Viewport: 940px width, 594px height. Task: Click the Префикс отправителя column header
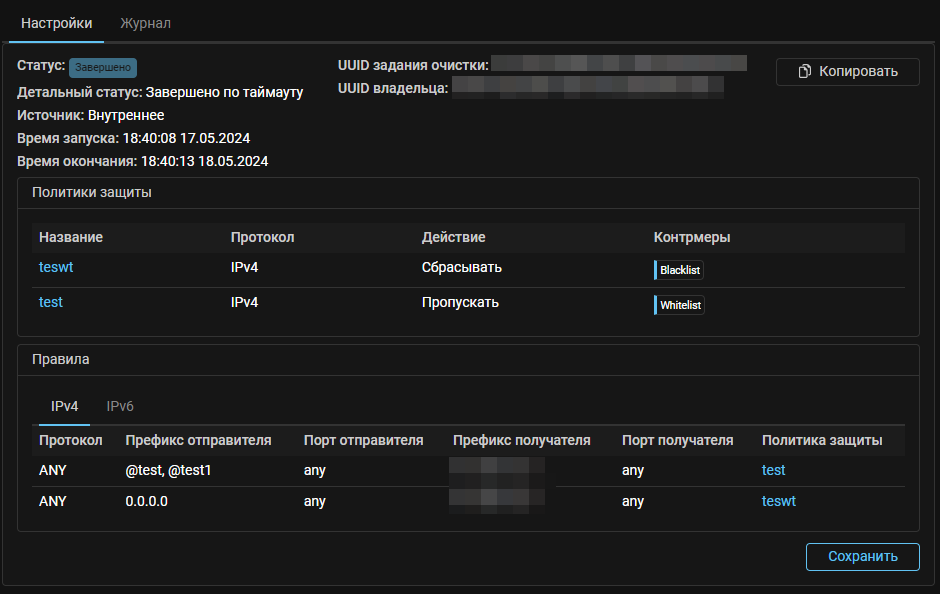(x=198, y=440)
